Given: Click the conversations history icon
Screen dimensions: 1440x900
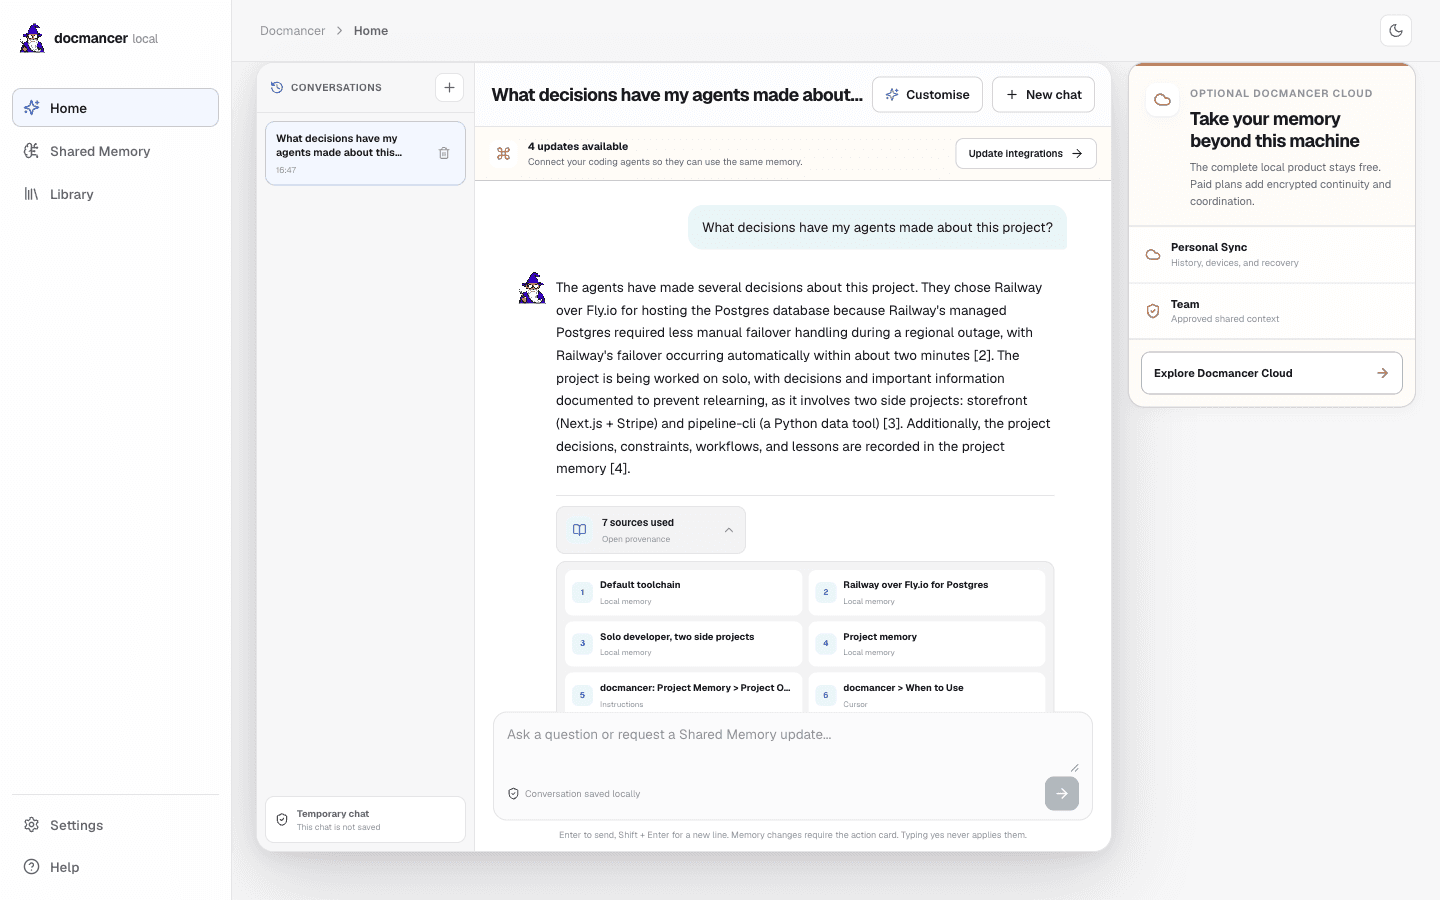Looking at the screenshot, I should [x=277, y=88].
